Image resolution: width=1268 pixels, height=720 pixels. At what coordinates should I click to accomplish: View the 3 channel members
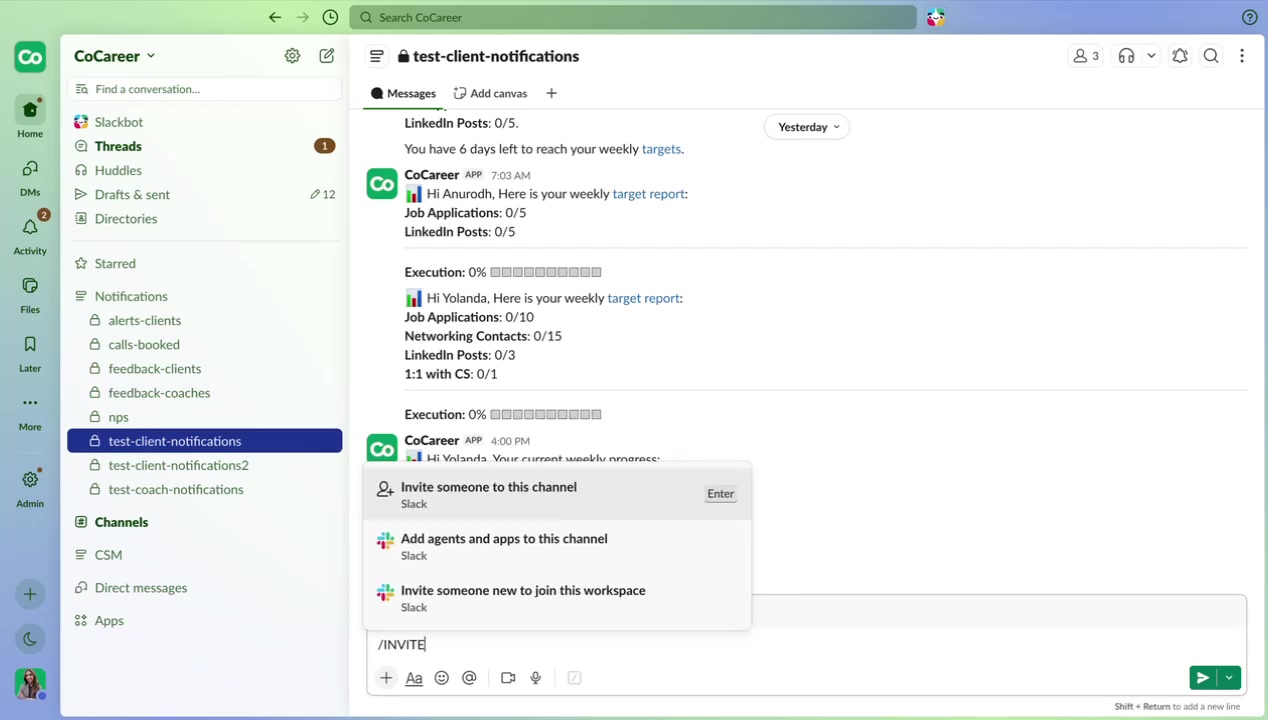(x=1086, y=56)
